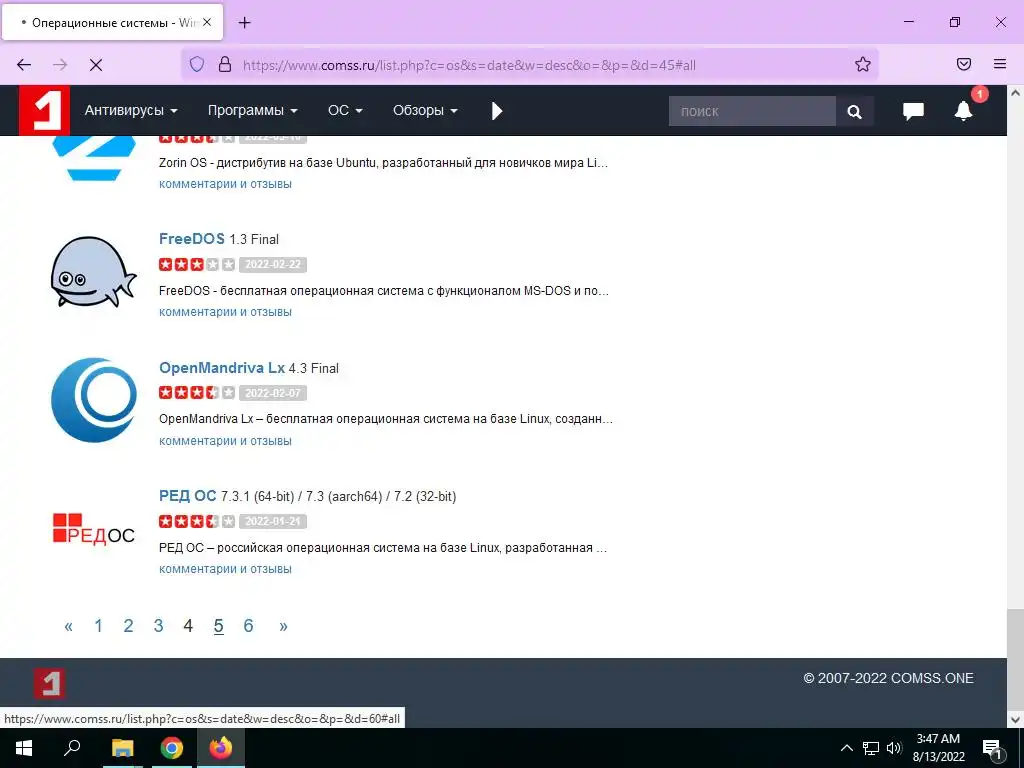Open the taskbar clock and date
1024x768 pixels.
point(938,748)
